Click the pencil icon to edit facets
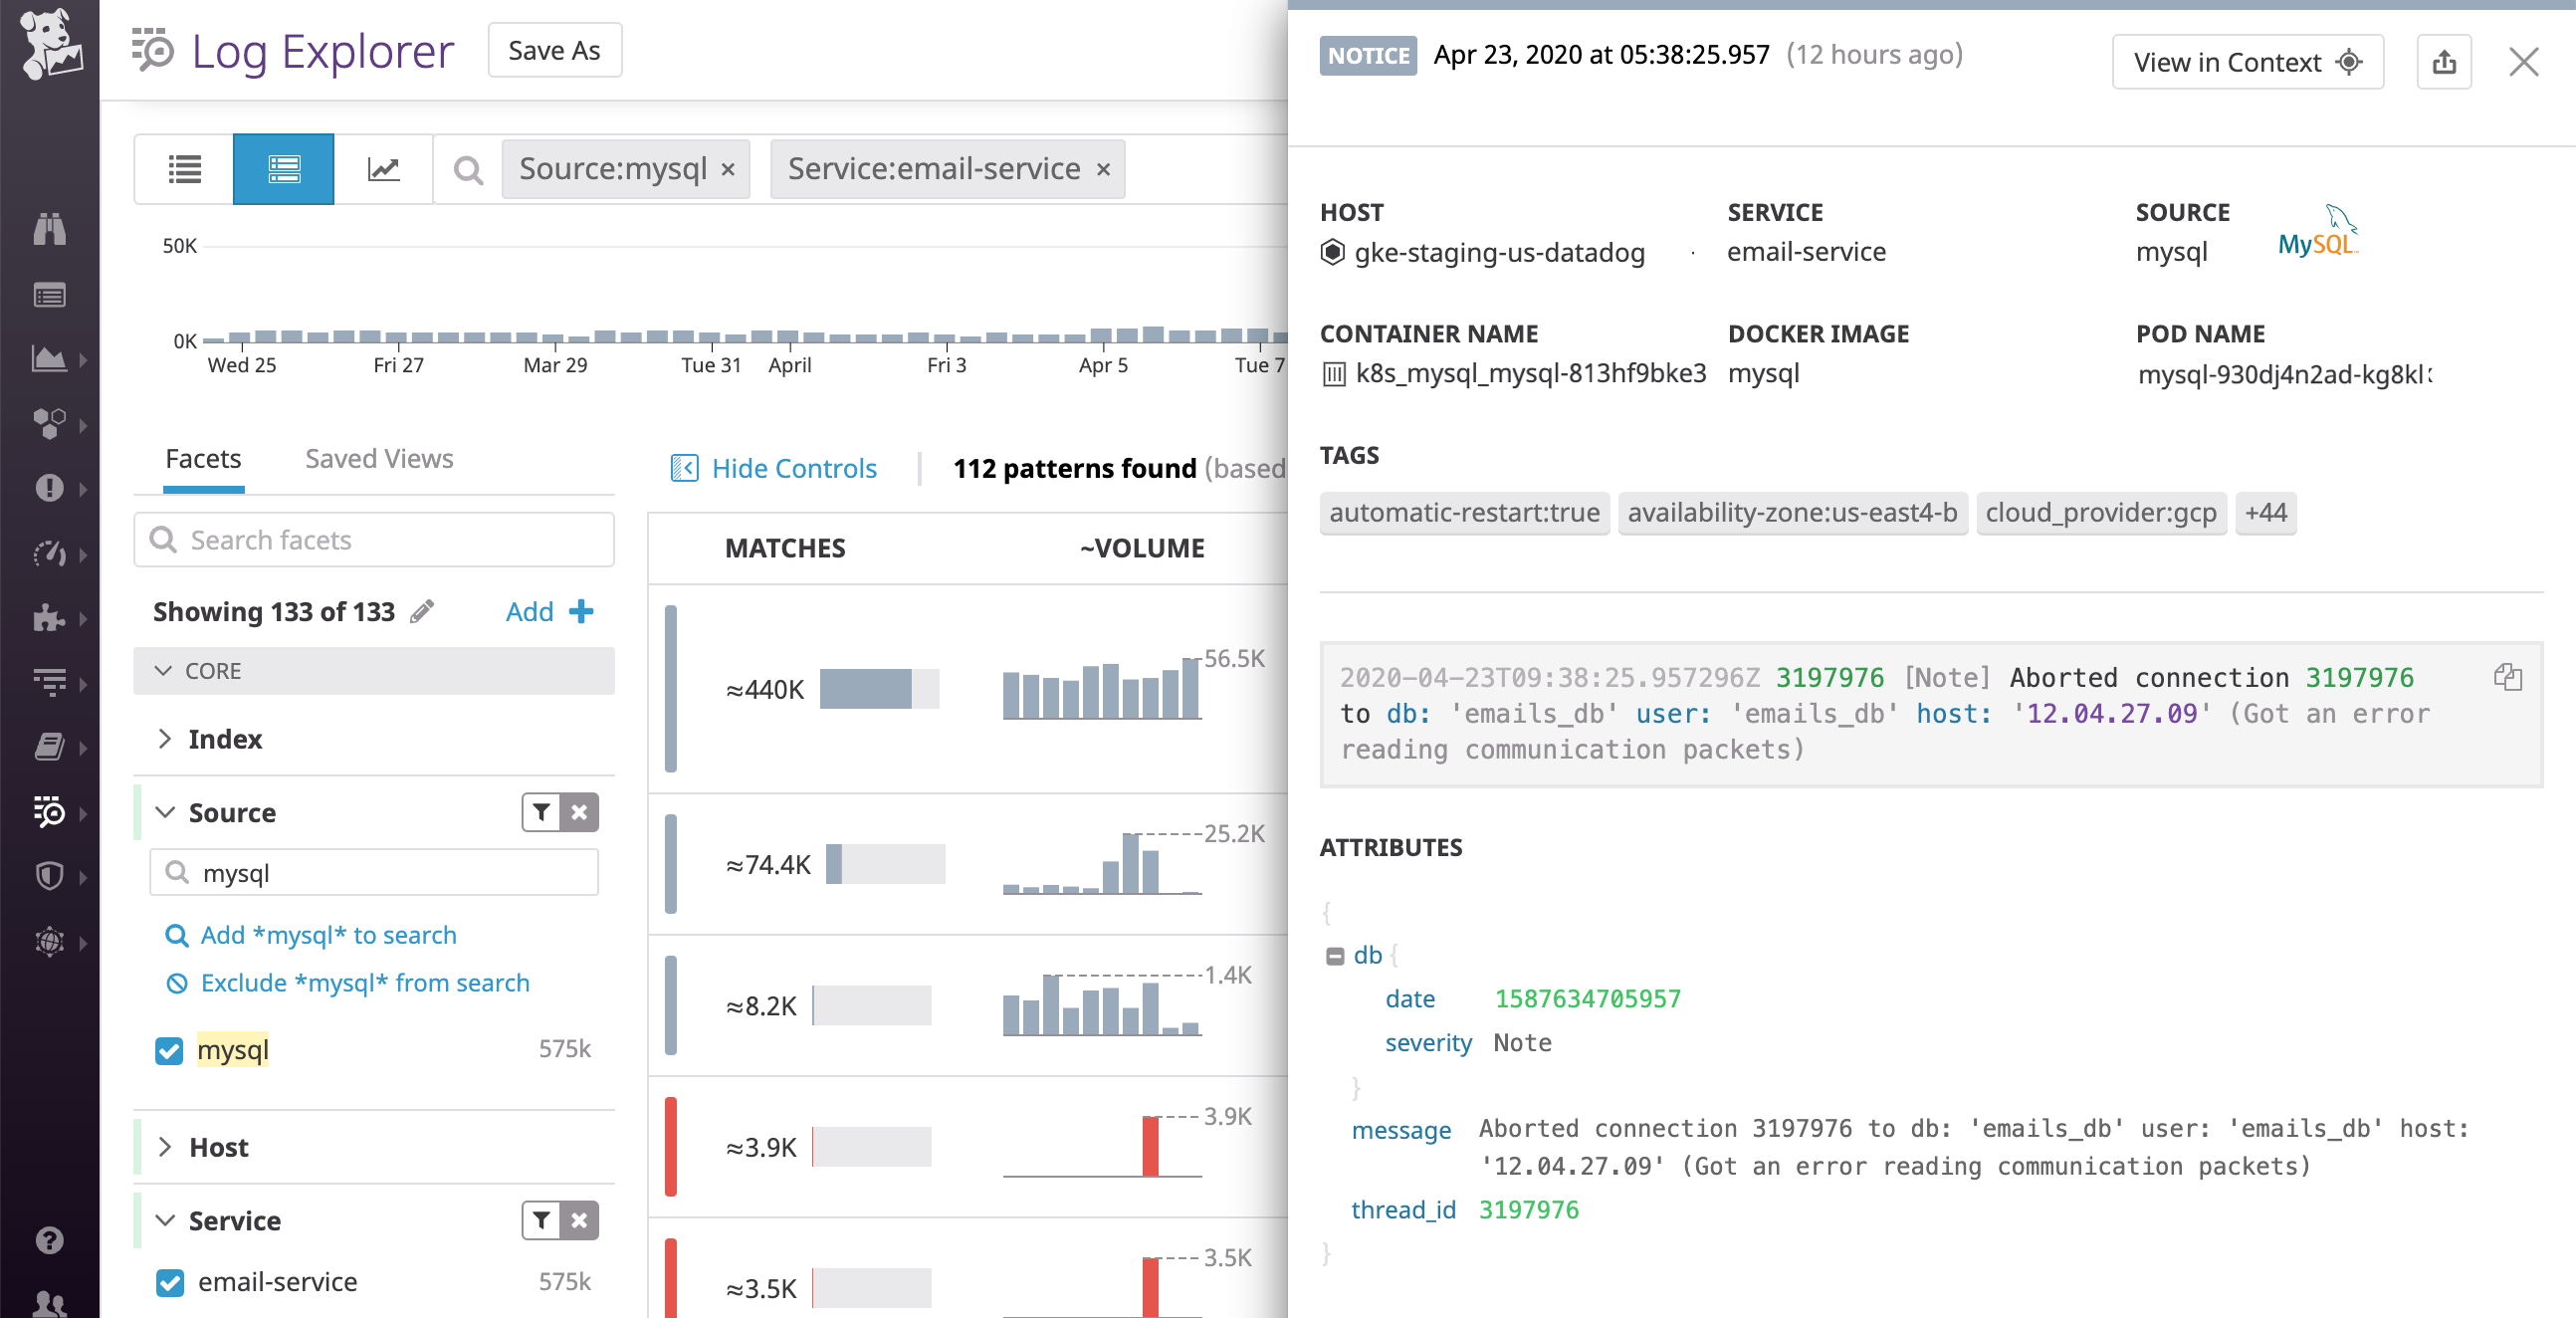This screenshot has width=2576, height=1318. click(422, 611)
